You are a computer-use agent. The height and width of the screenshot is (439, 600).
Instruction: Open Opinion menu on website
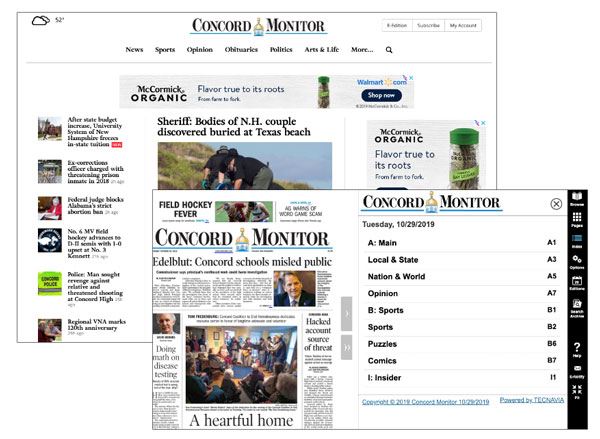point(200,50)
